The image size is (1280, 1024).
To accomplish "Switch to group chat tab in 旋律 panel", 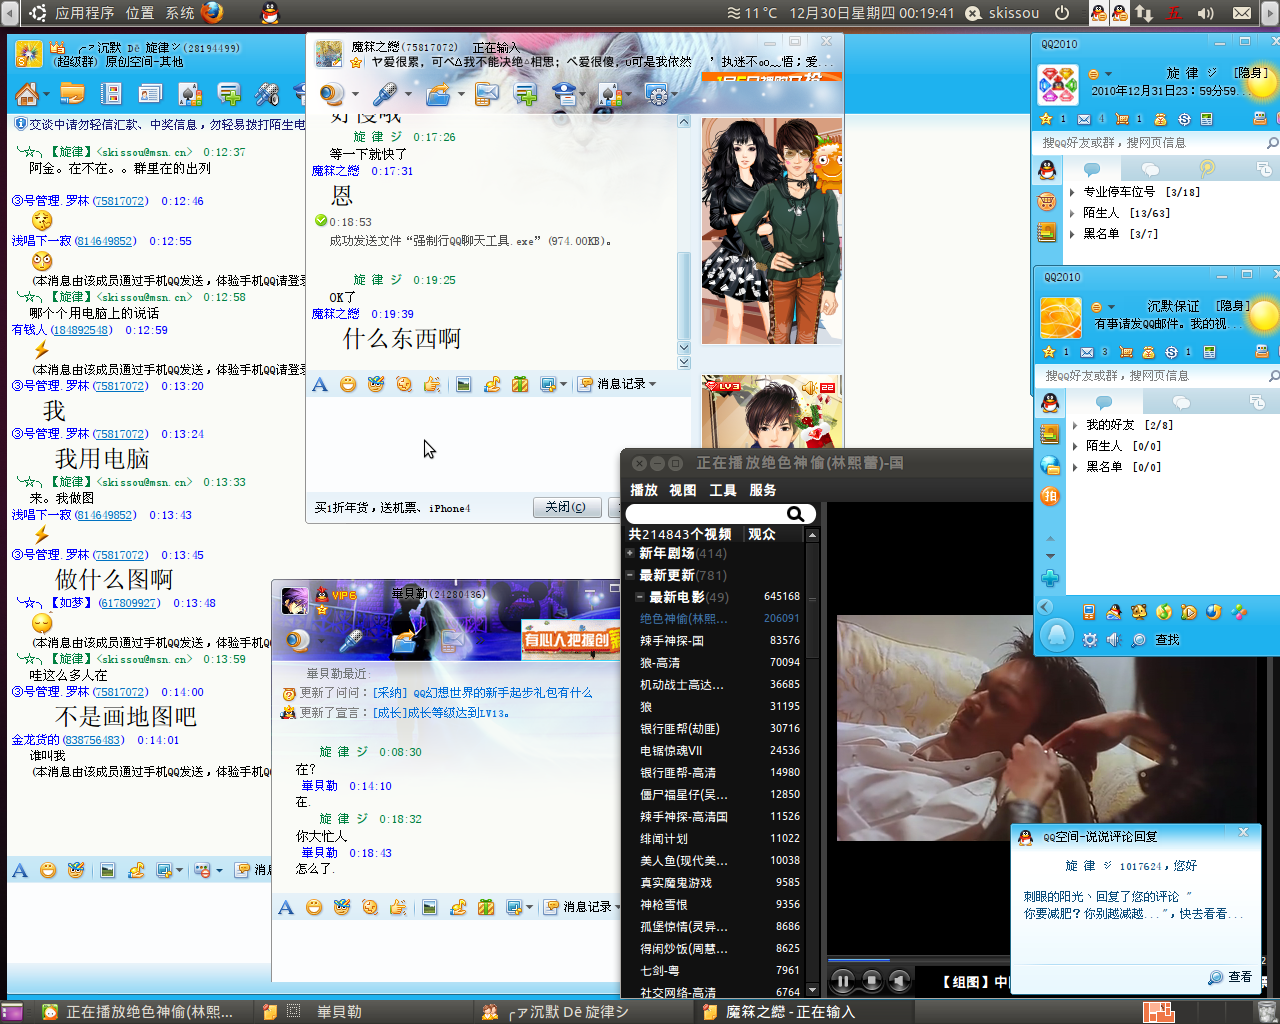I will pyautogui.click(x=1150, y=170).
